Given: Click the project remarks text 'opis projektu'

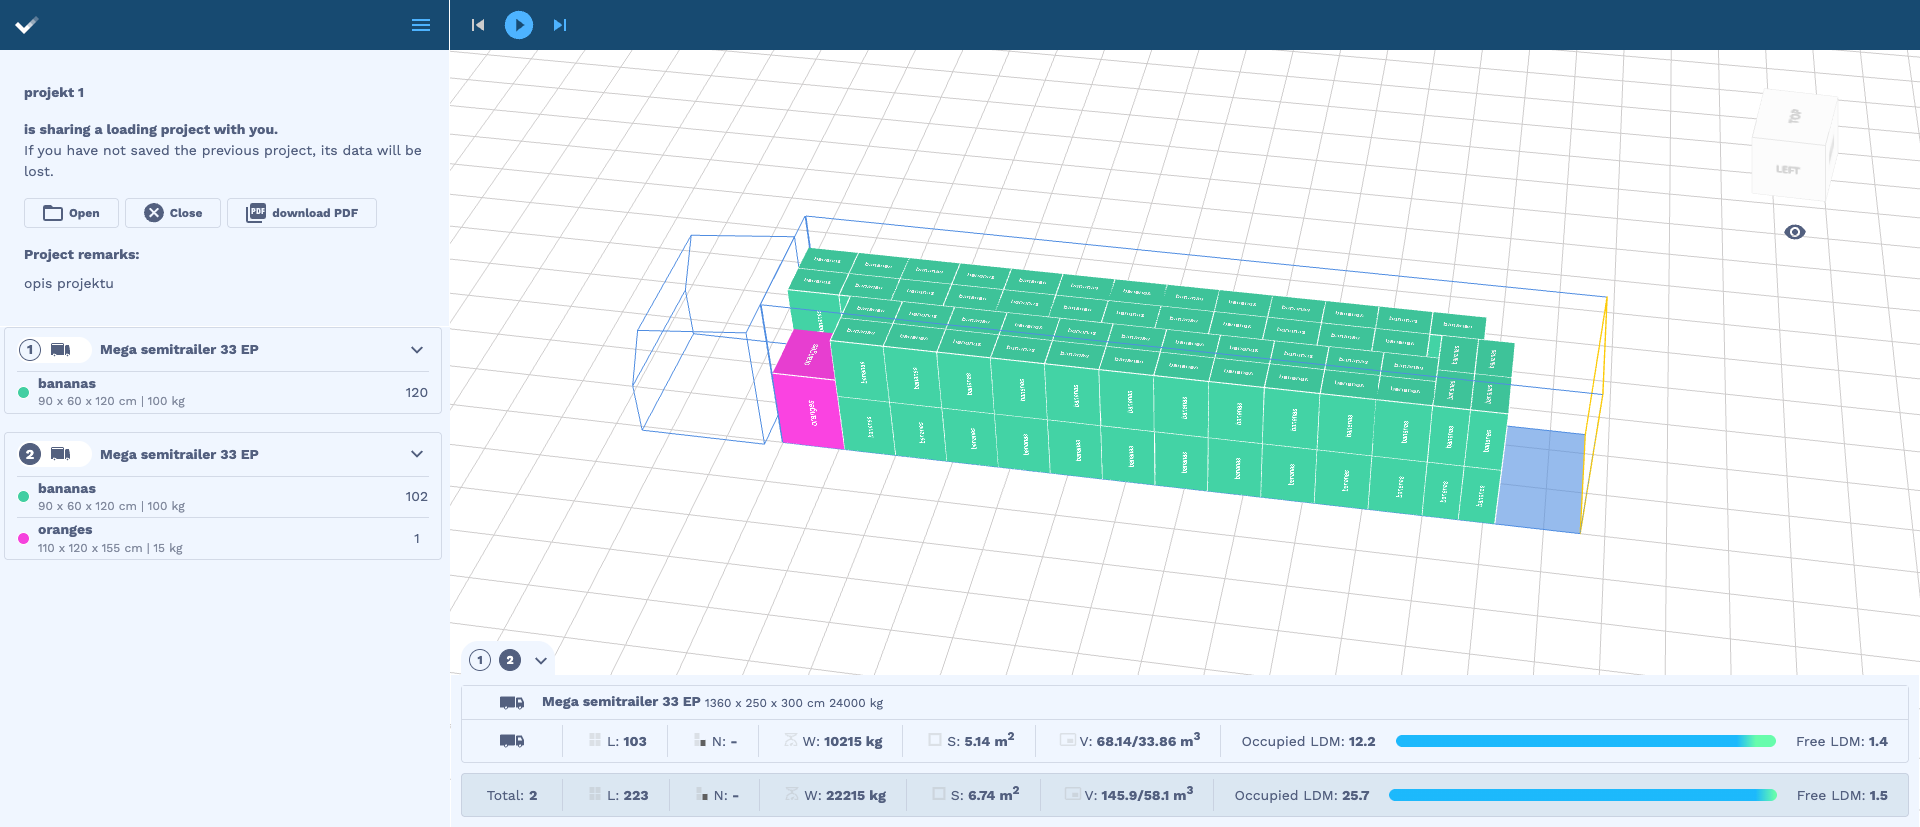Looking at the screenshot, I should pos(69,284).
